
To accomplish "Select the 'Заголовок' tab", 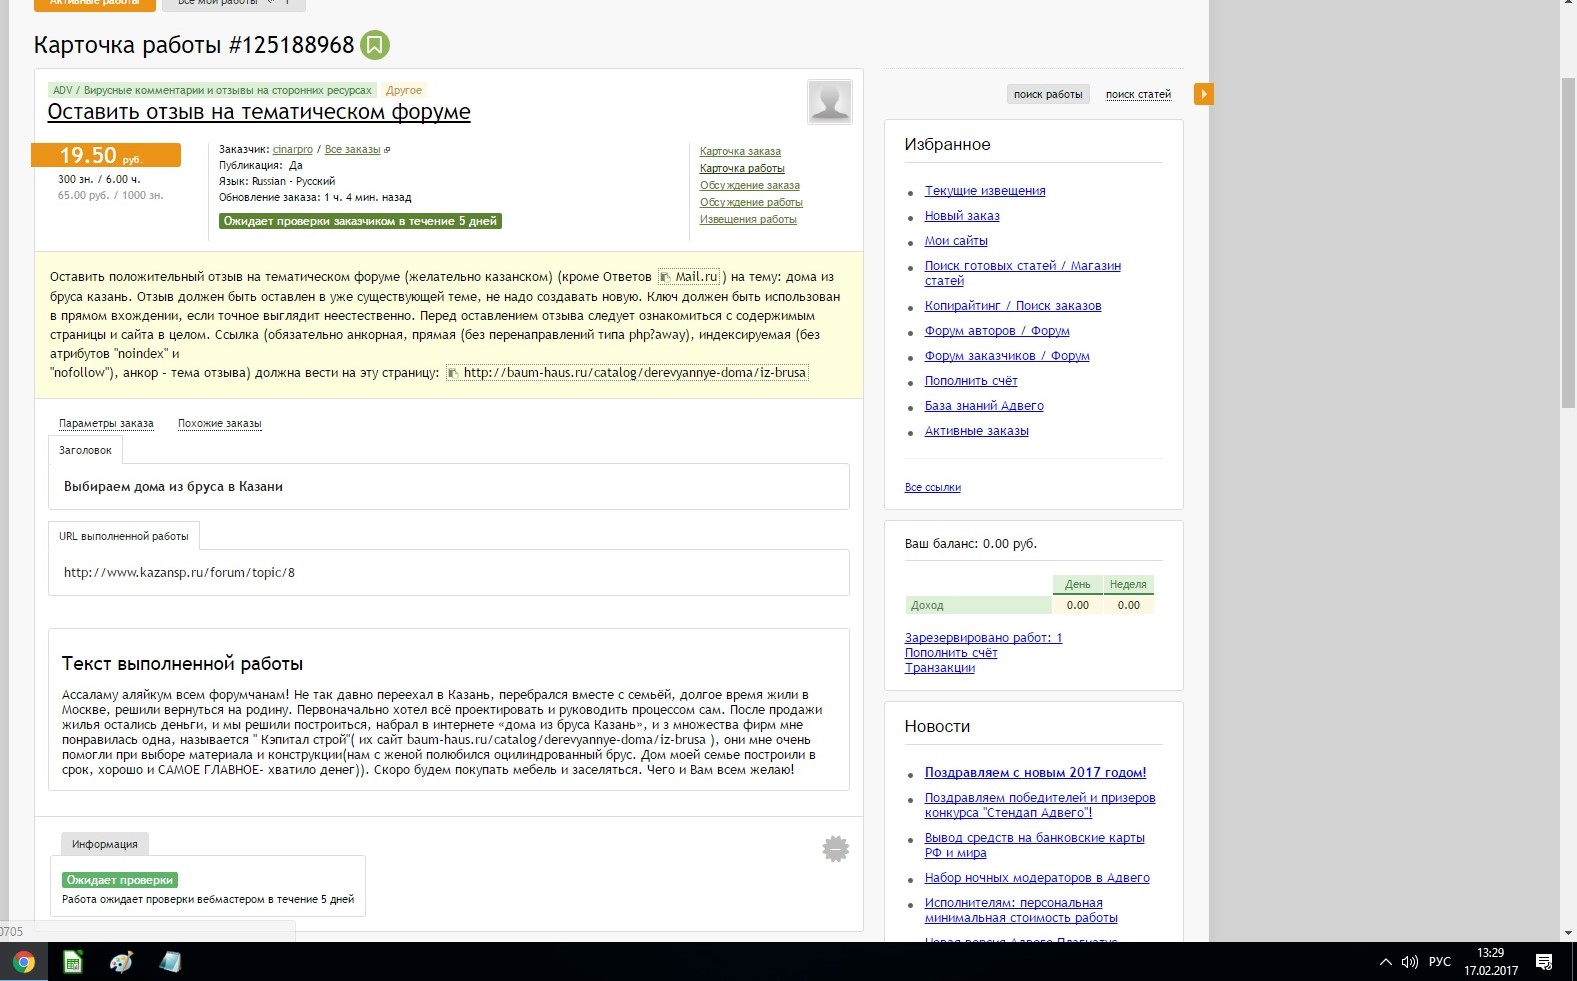I will (85, 450).
